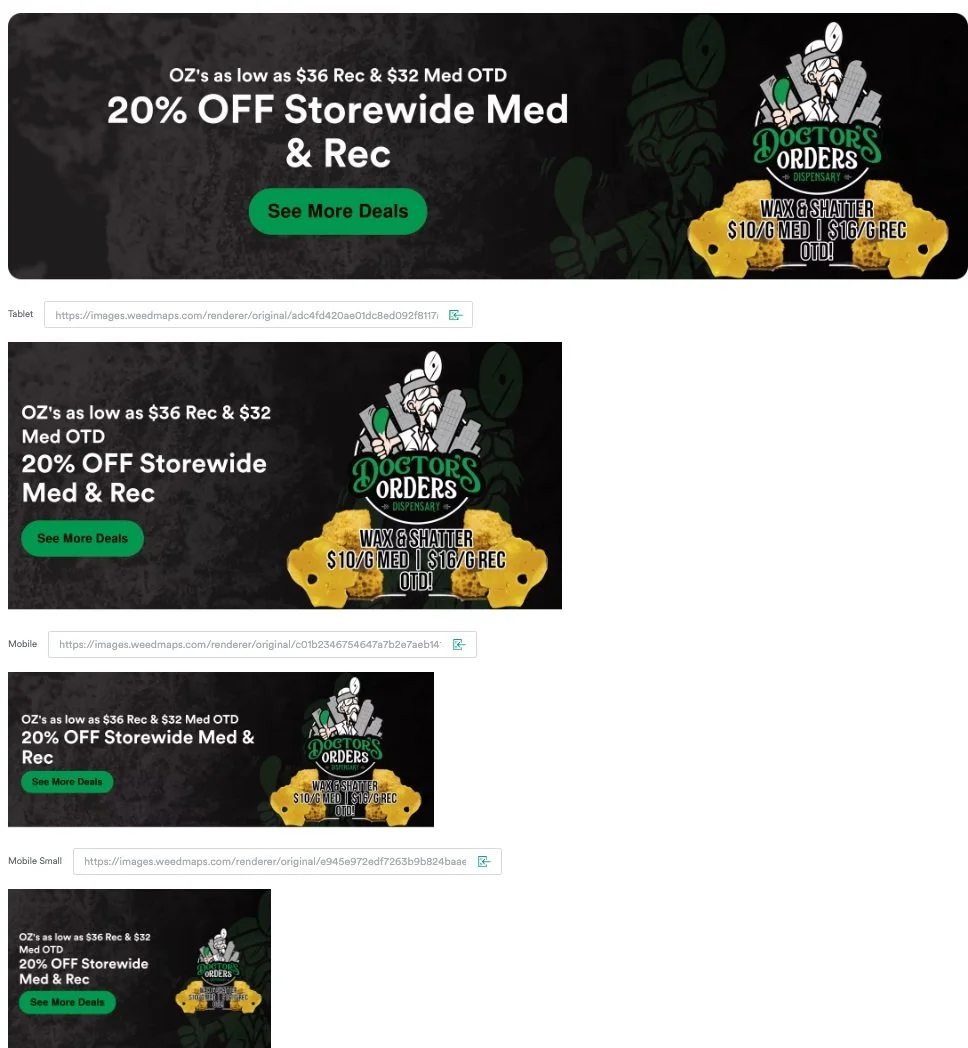Click See More Deals in mobile small banner
Screen dimensions: 968x1048
coord(67,1002)
